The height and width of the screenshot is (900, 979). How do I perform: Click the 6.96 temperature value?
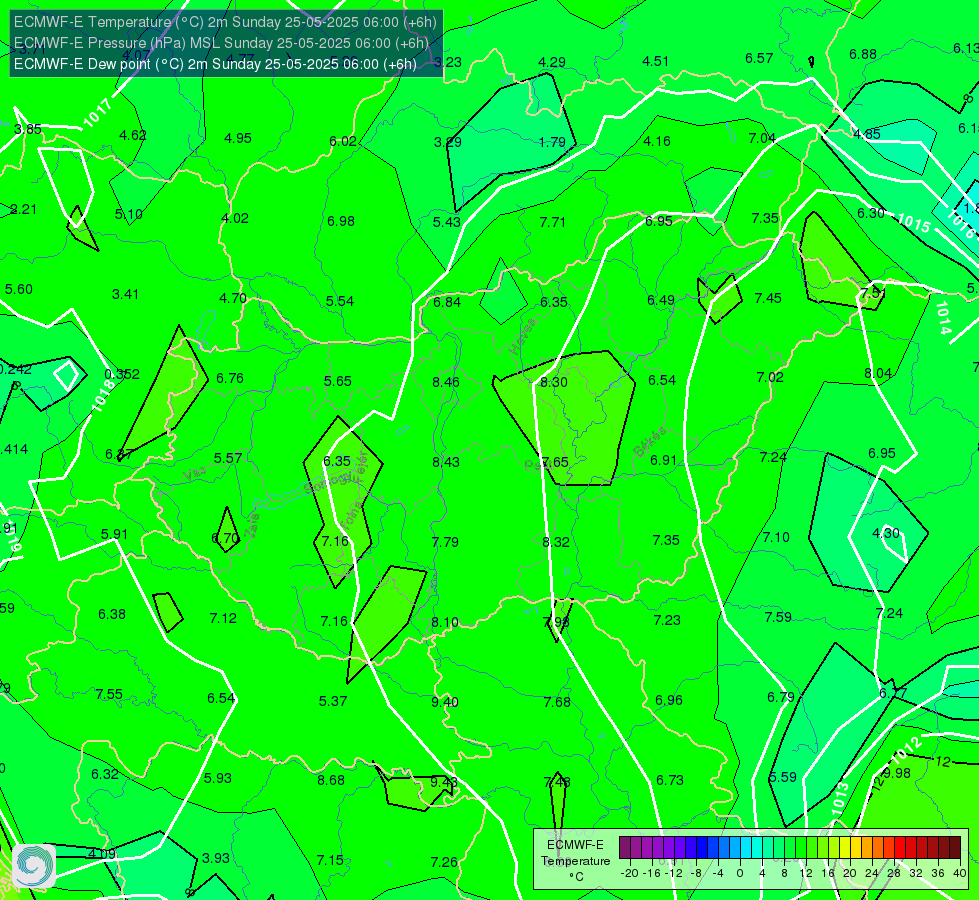coord(669,700)
